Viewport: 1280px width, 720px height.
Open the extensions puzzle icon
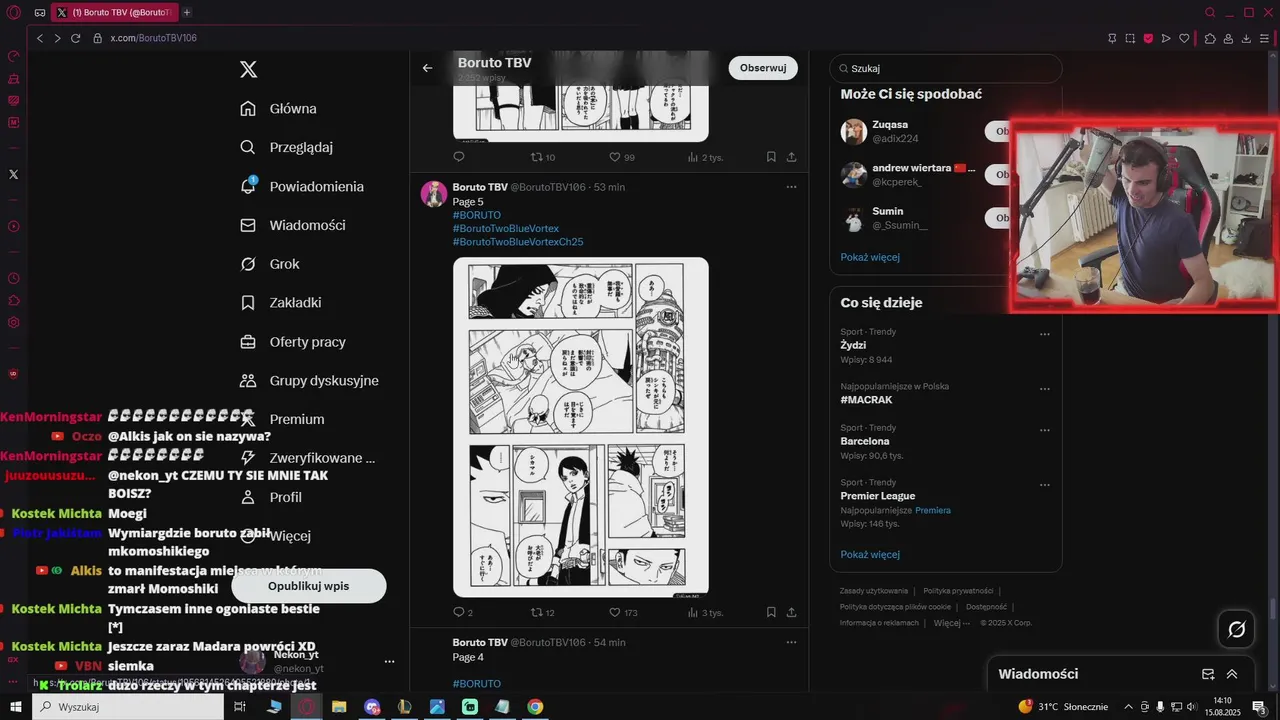[1210, 38]
